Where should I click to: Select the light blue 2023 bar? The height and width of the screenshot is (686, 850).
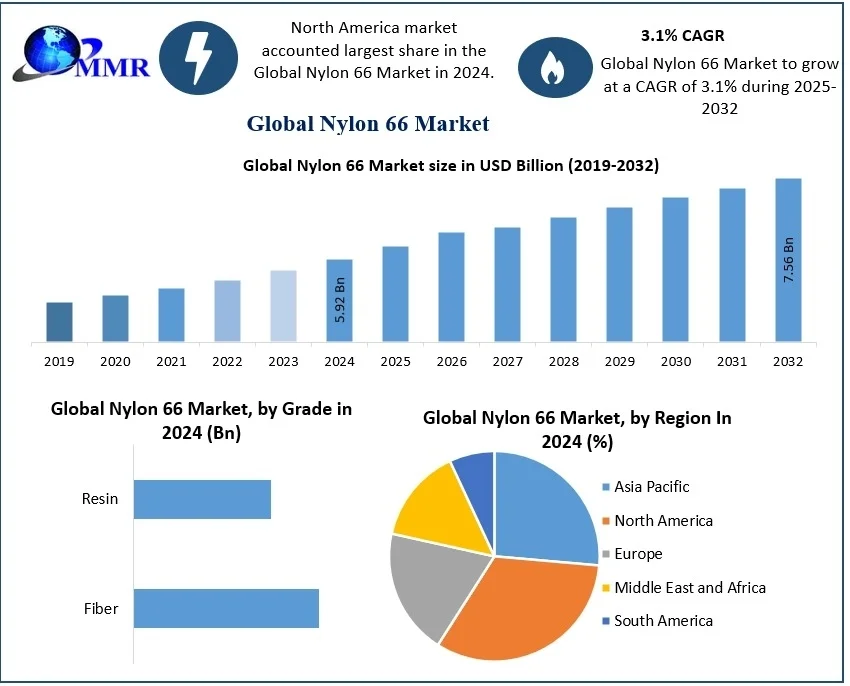[283, 306]
